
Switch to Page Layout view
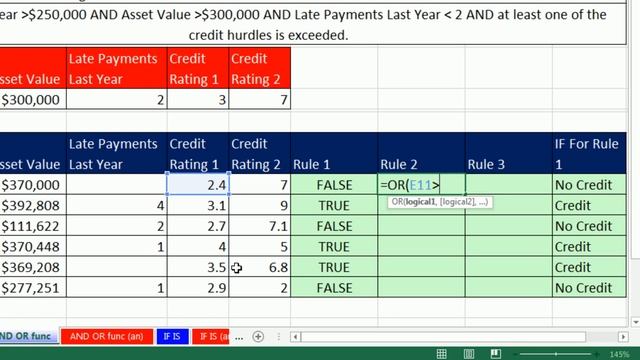pos(469,354)
